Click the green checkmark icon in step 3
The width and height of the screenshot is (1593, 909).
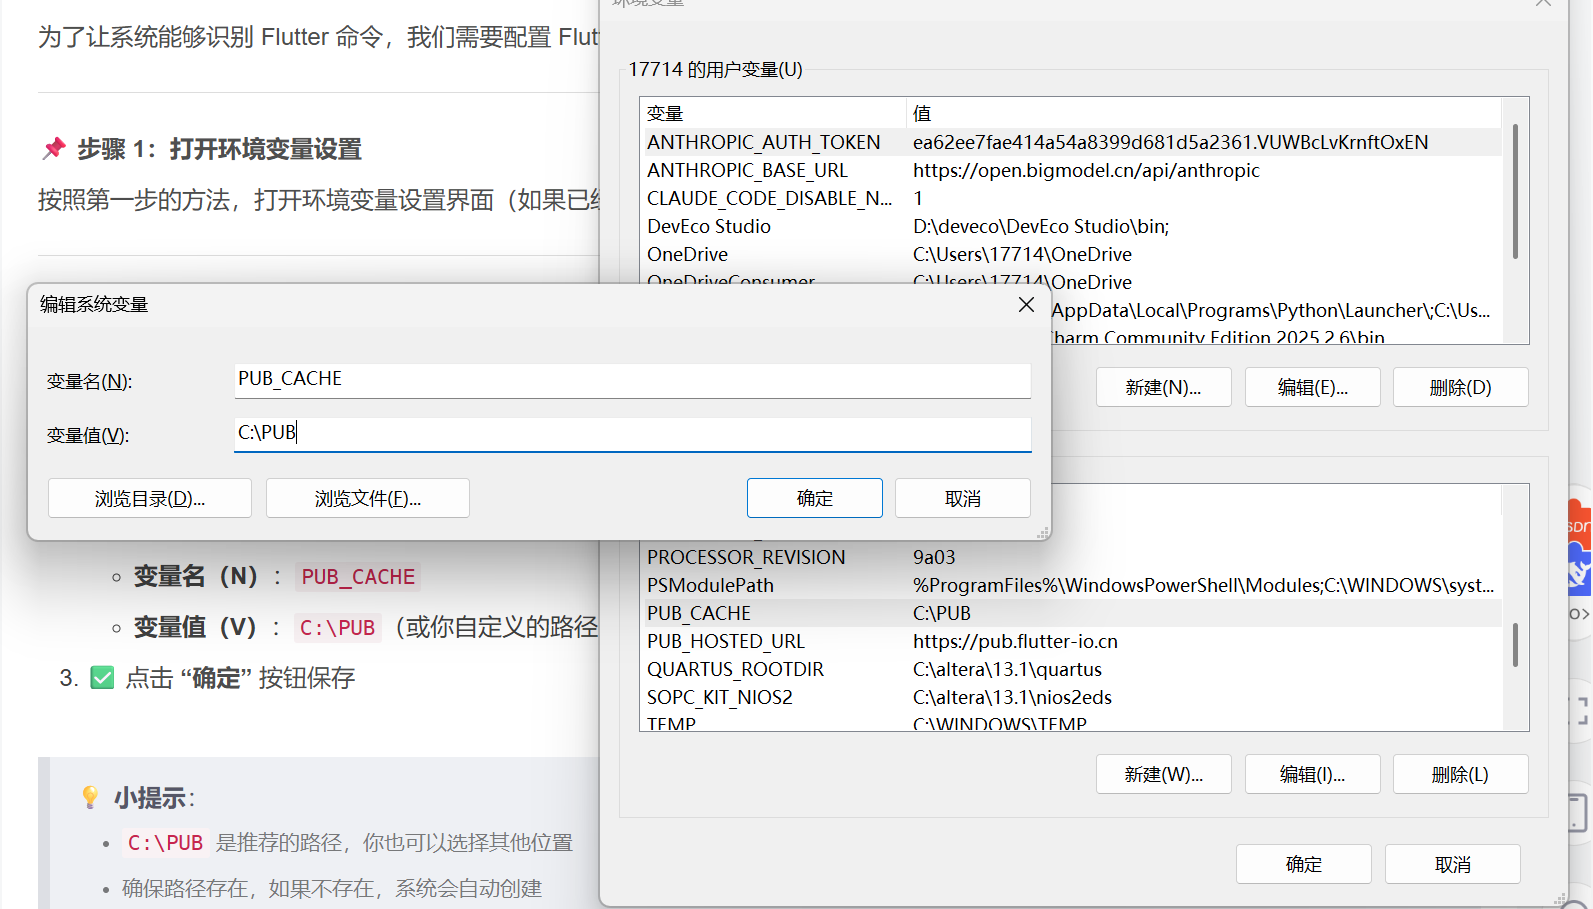pos(102,678)
